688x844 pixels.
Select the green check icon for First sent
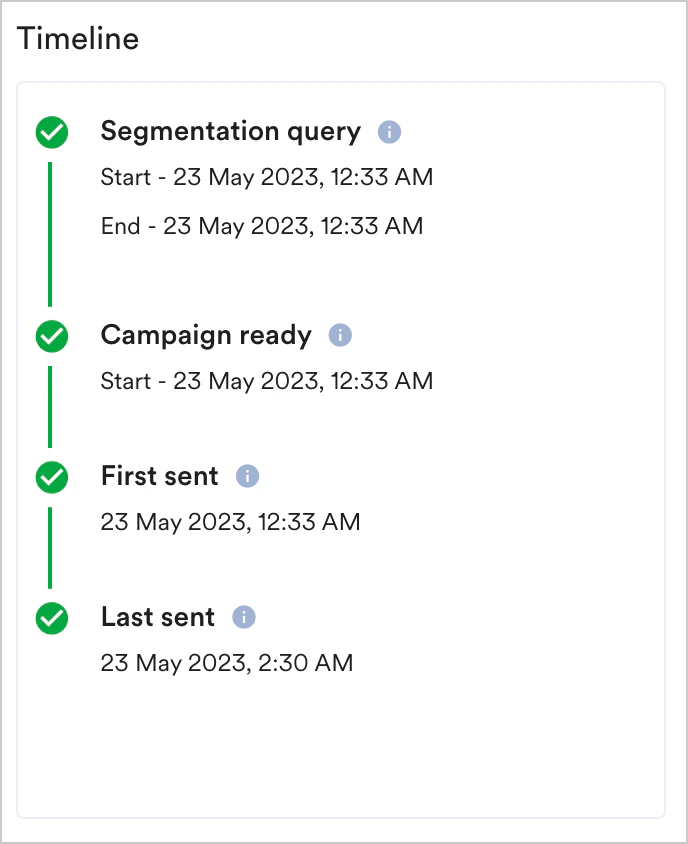click(51, 477)
